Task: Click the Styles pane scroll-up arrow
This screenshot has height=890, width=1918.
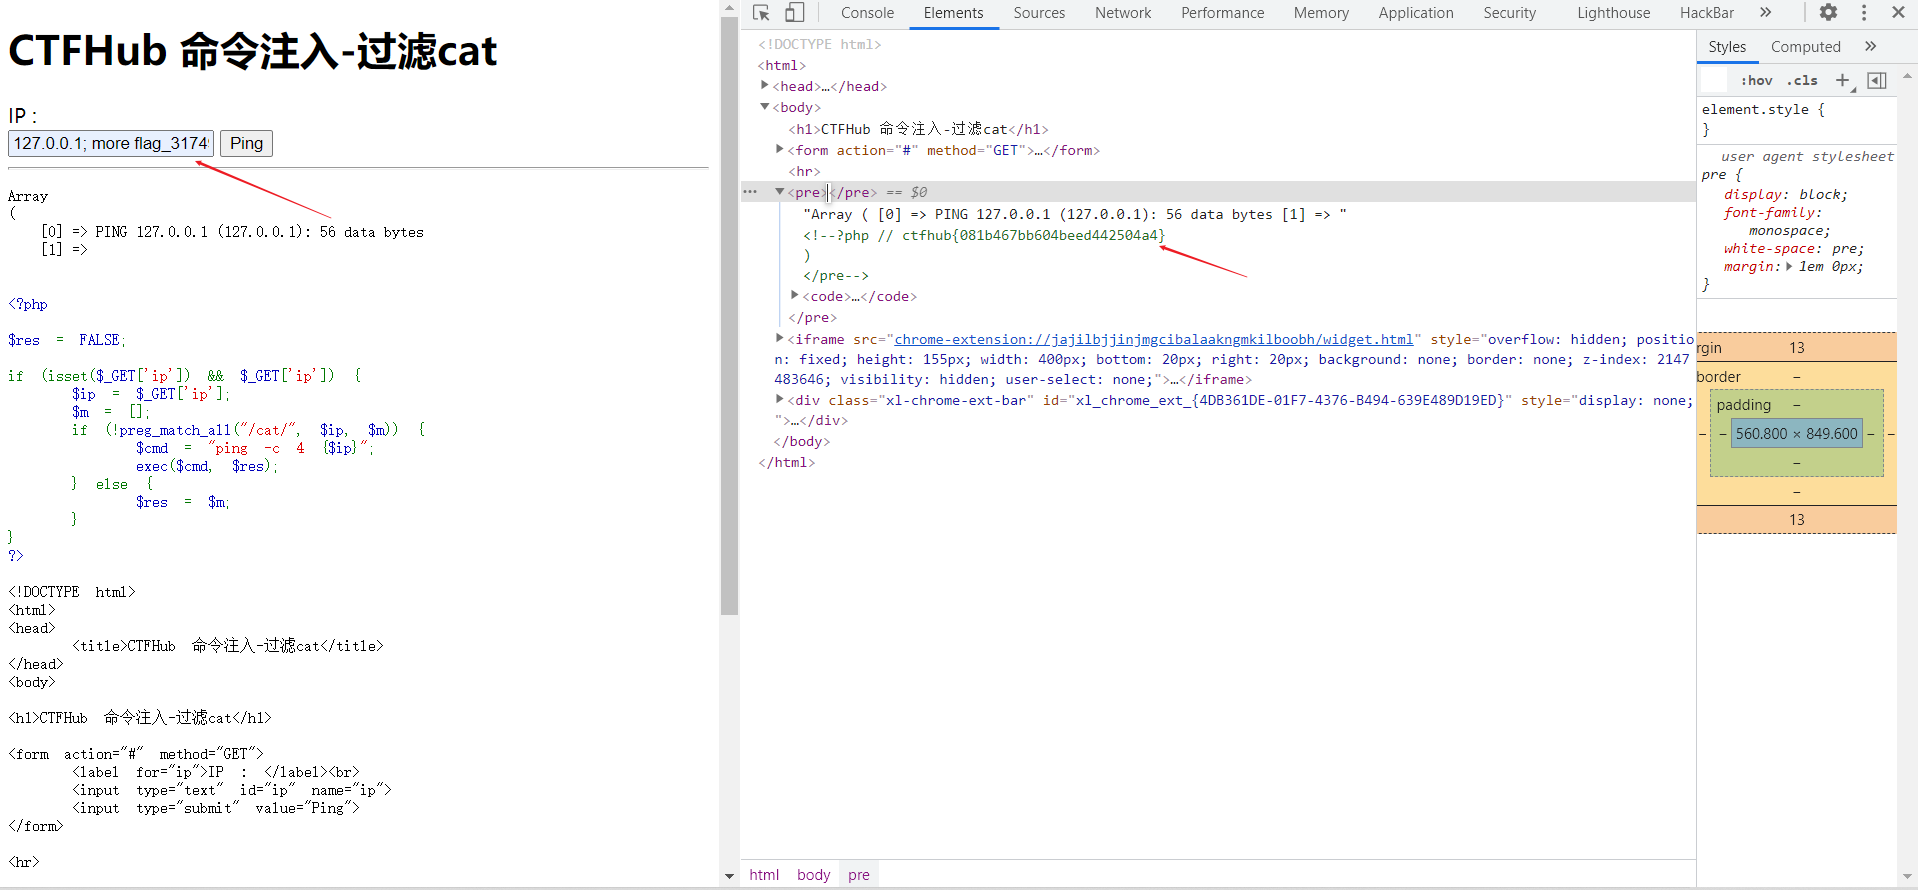Action: tap(1907, 76)
